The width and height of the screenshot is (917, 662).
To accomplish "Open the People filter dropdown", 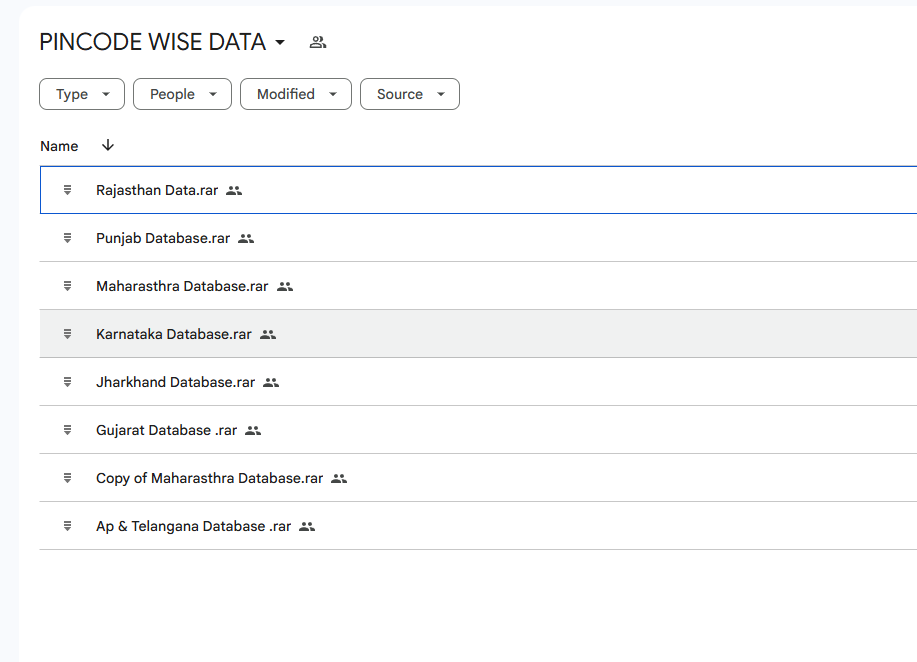I will [182, 94].
